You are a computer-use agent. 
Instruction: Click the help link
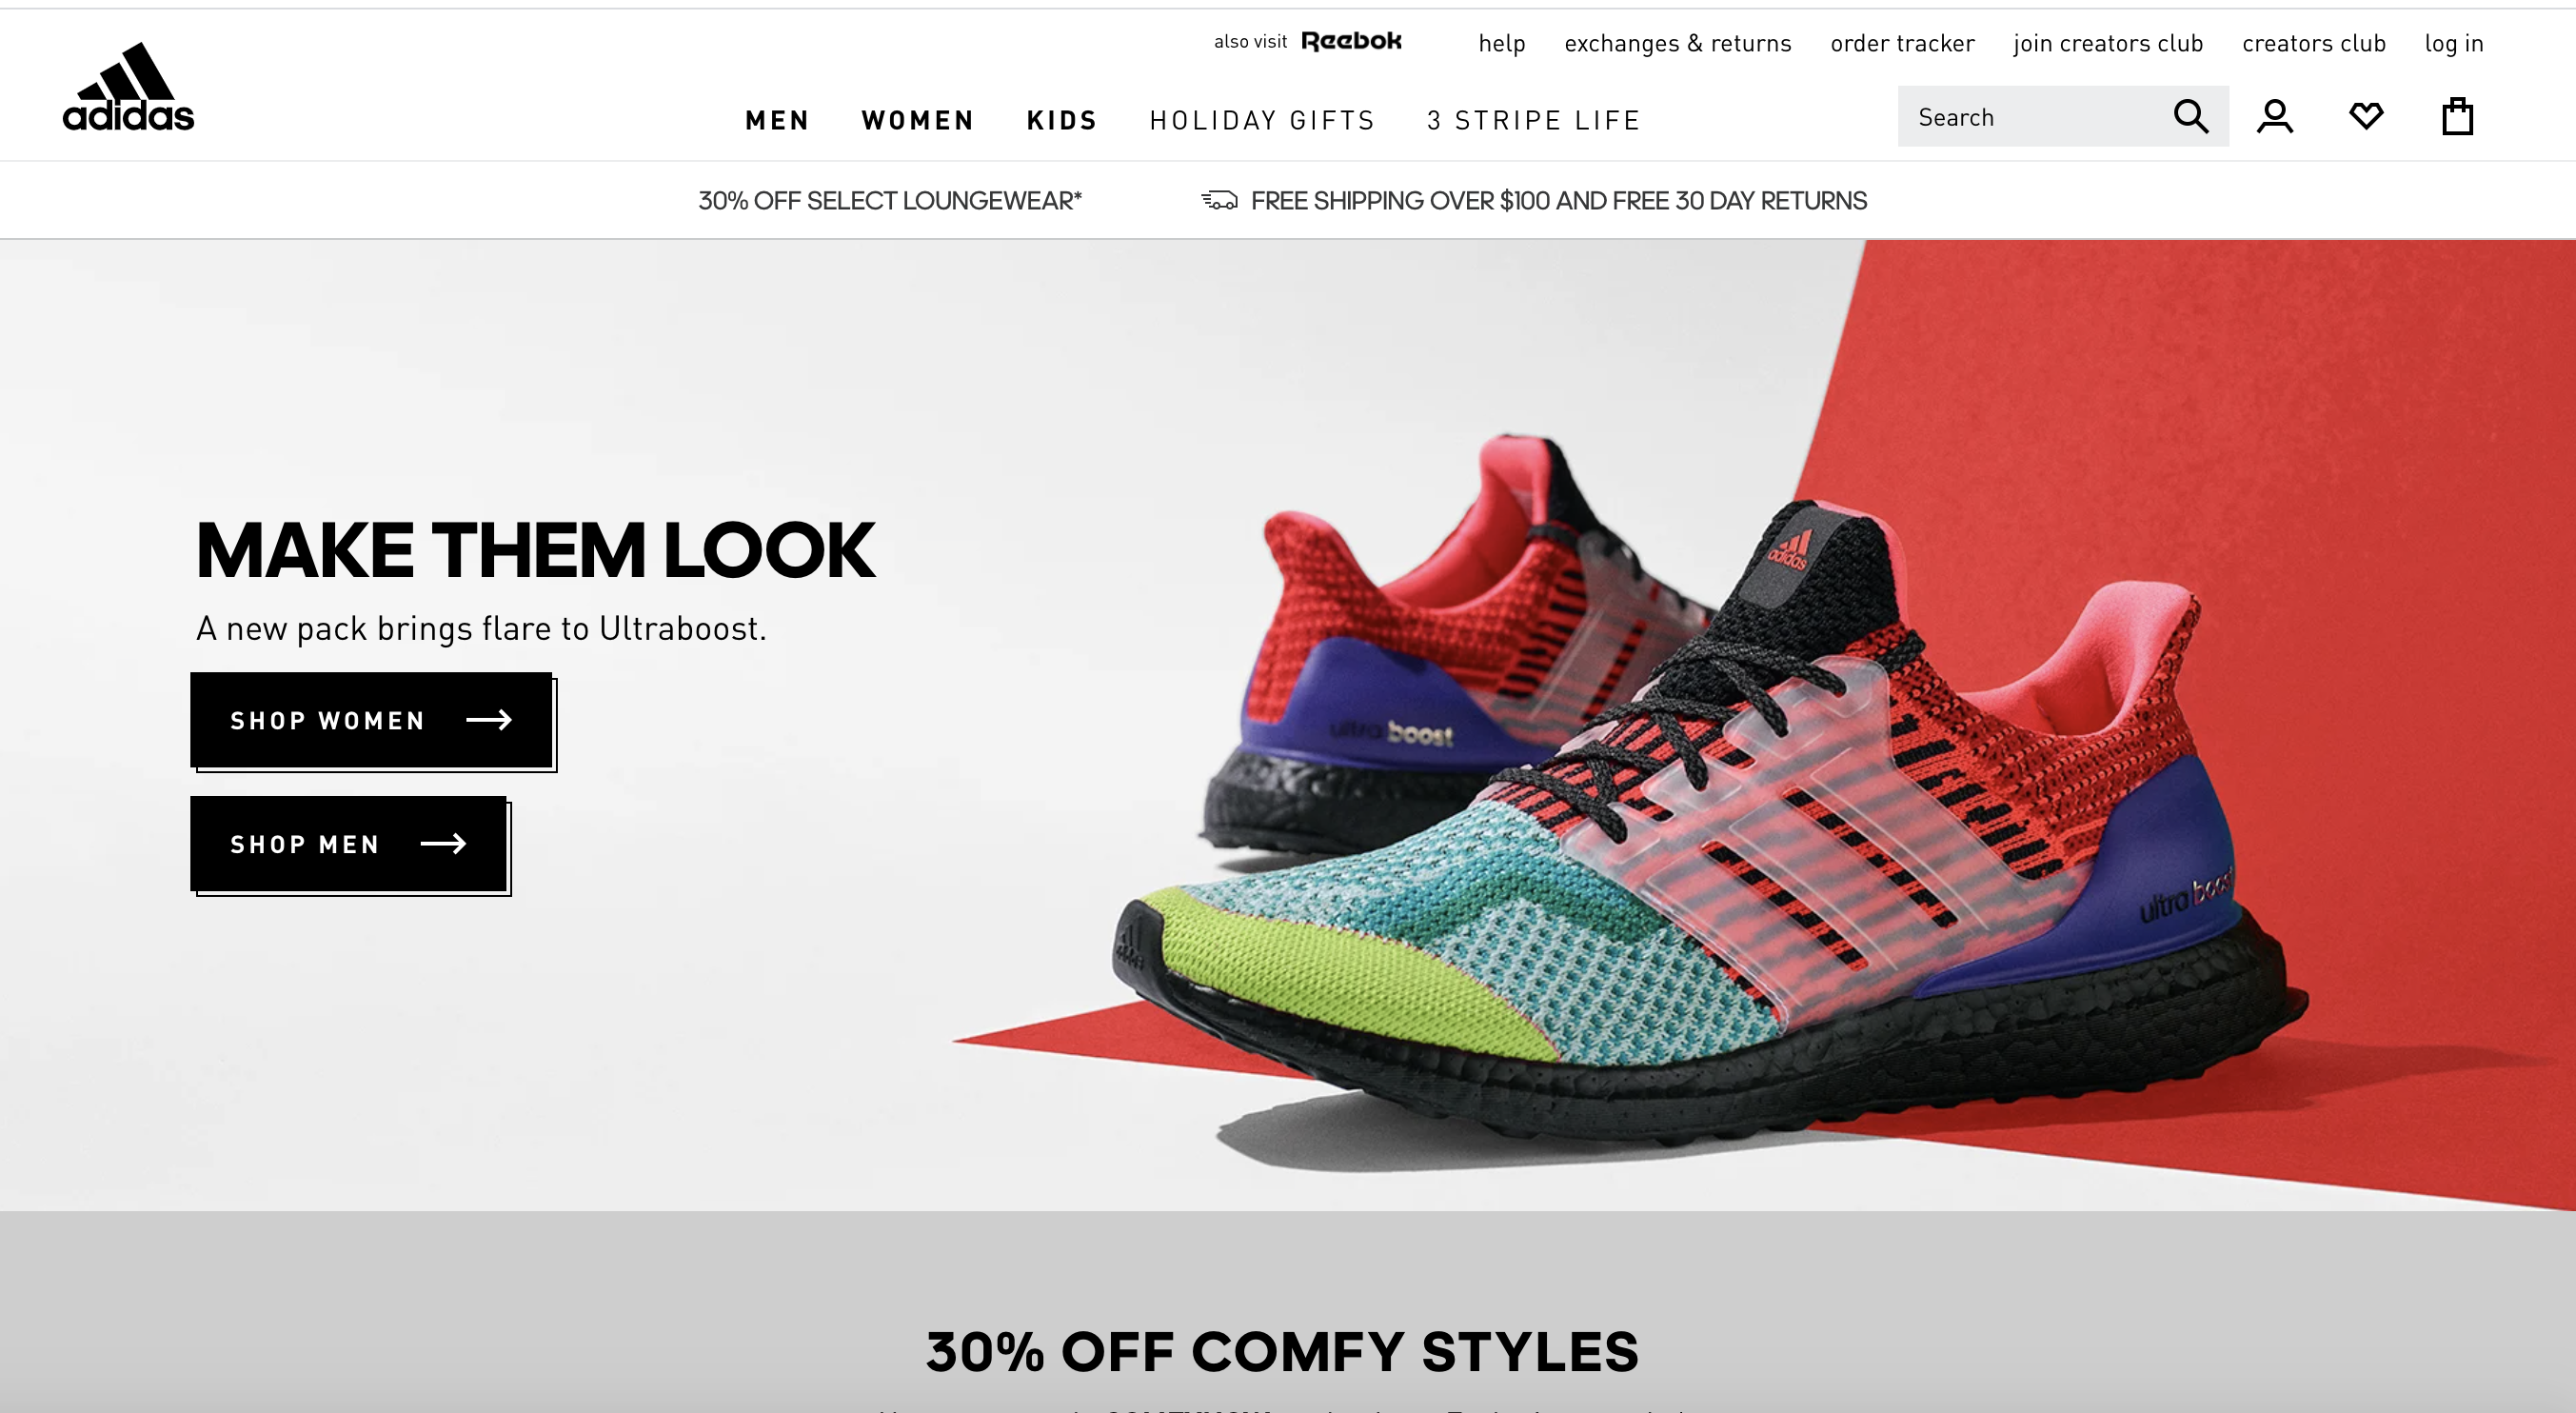click(x=1502, y=43)
